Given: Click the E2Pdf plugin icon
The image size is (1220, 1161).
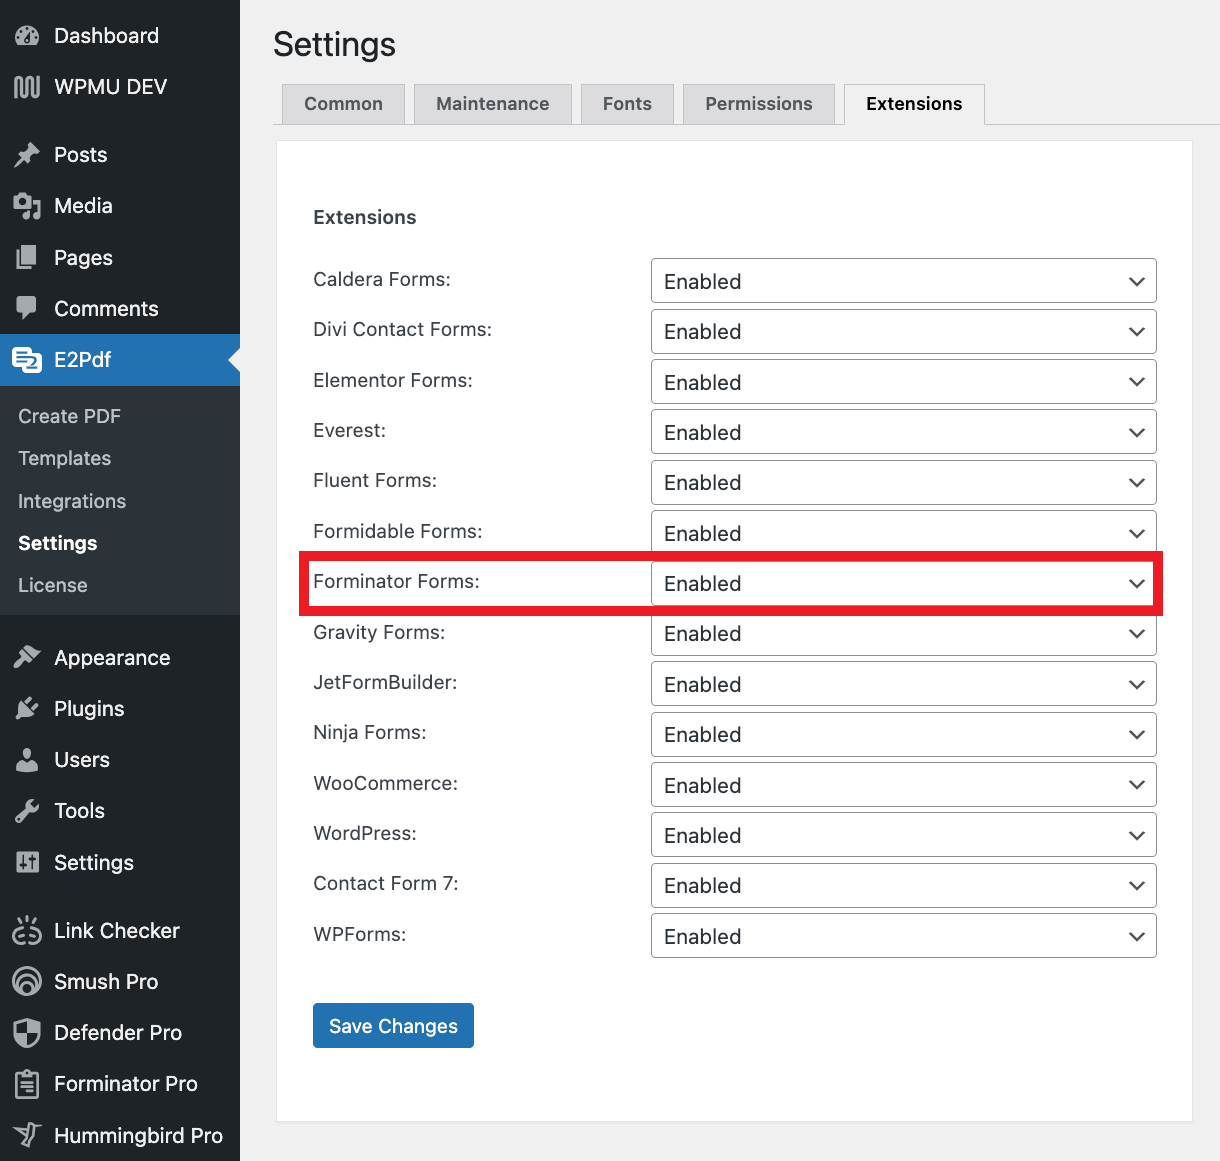Looking at the screenshot, I should (27, 360).
